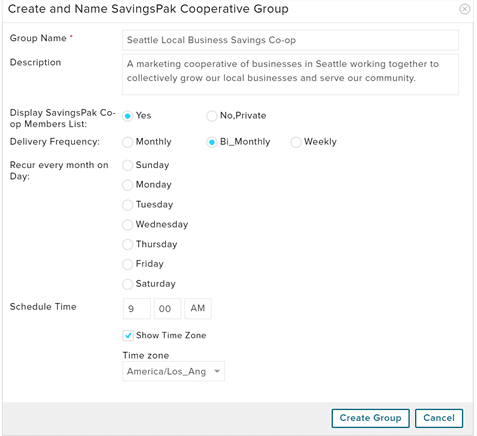
Task: Choose Tuesday as recurring day
Action: point(127,205)
